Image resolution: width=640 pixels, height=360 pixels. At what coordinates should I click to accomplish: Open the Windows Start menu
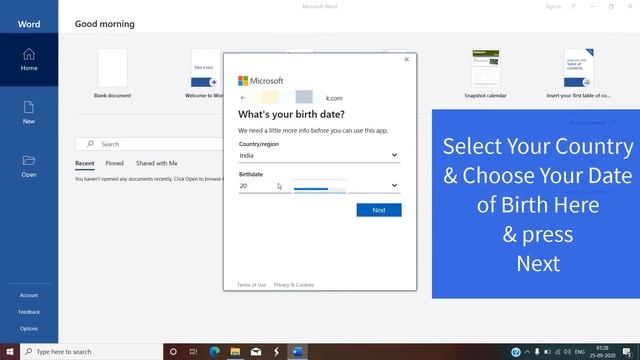[x=10, y=351]
